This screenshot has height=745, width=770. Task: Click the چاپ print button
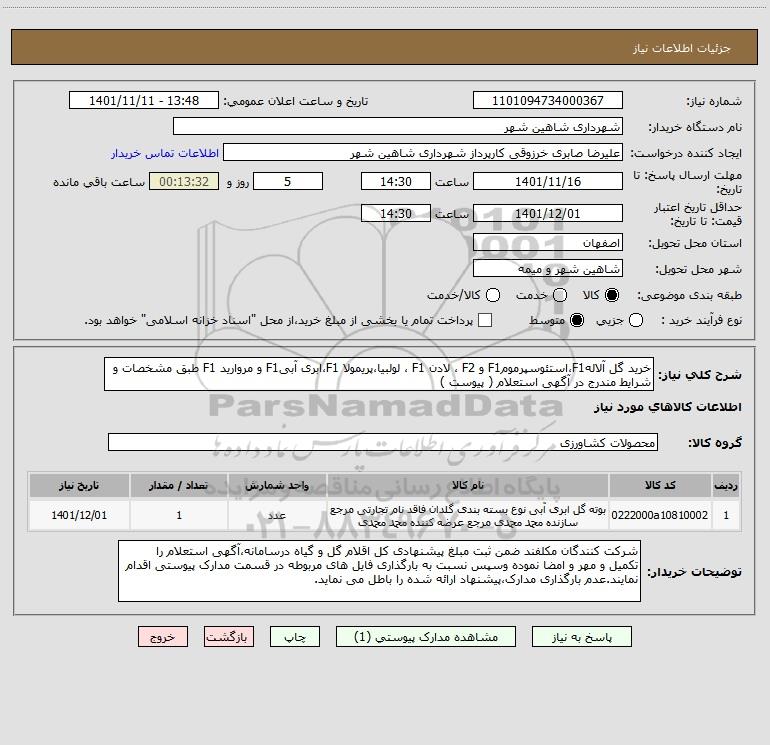(x=295, y=637)
